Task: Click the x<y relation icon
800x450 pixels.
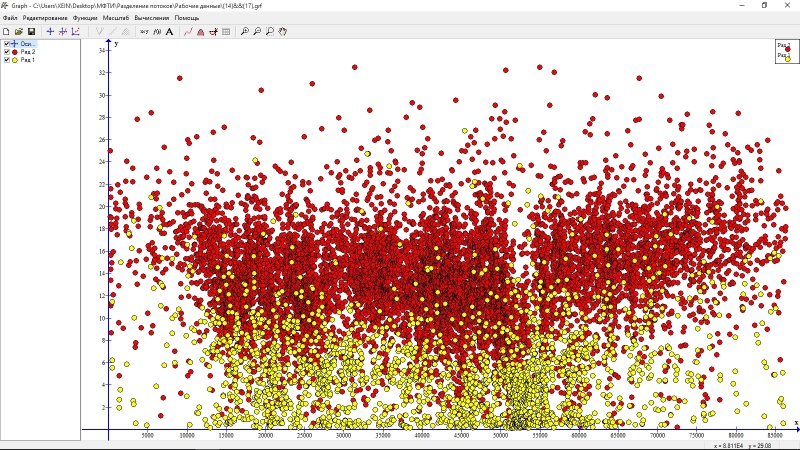Action: (144, 32)
